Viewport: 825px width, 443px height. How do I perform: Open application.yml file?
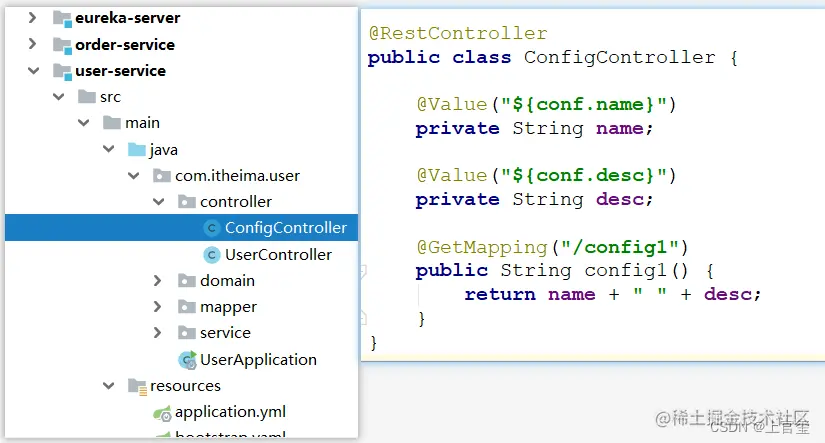pyautogui.click(x=230, y=412)
